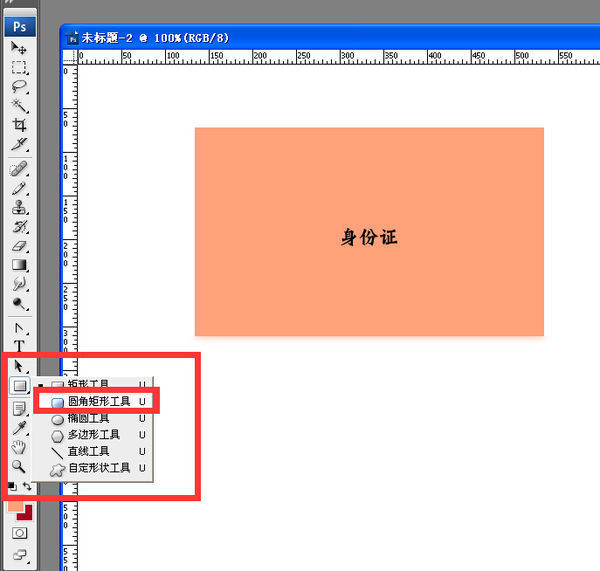Viewport: 600px width, 571px height.
Task: Swap foreground and background colors
Action: (x=27, y=486)
